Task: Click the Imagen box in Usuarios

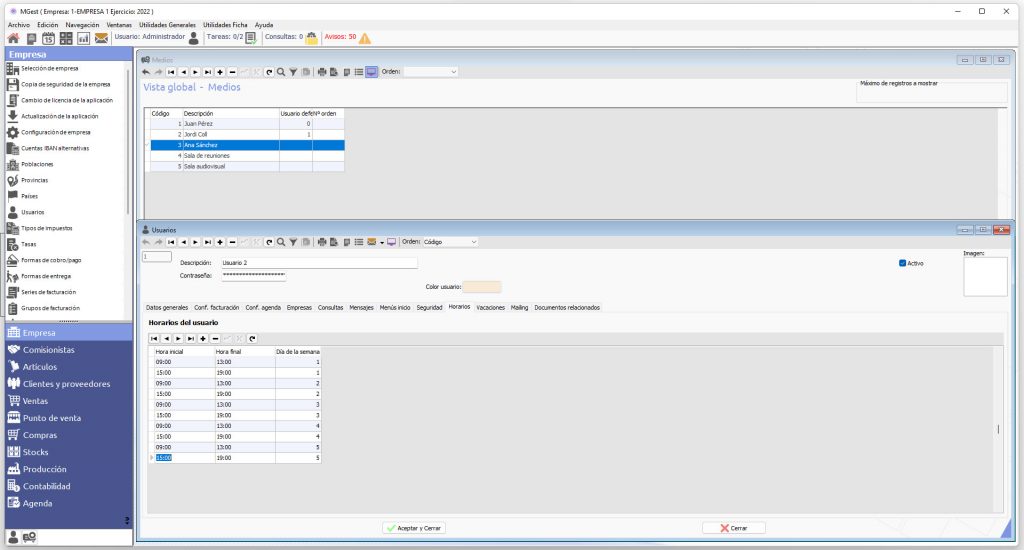Action: click(x=985, y=277)
